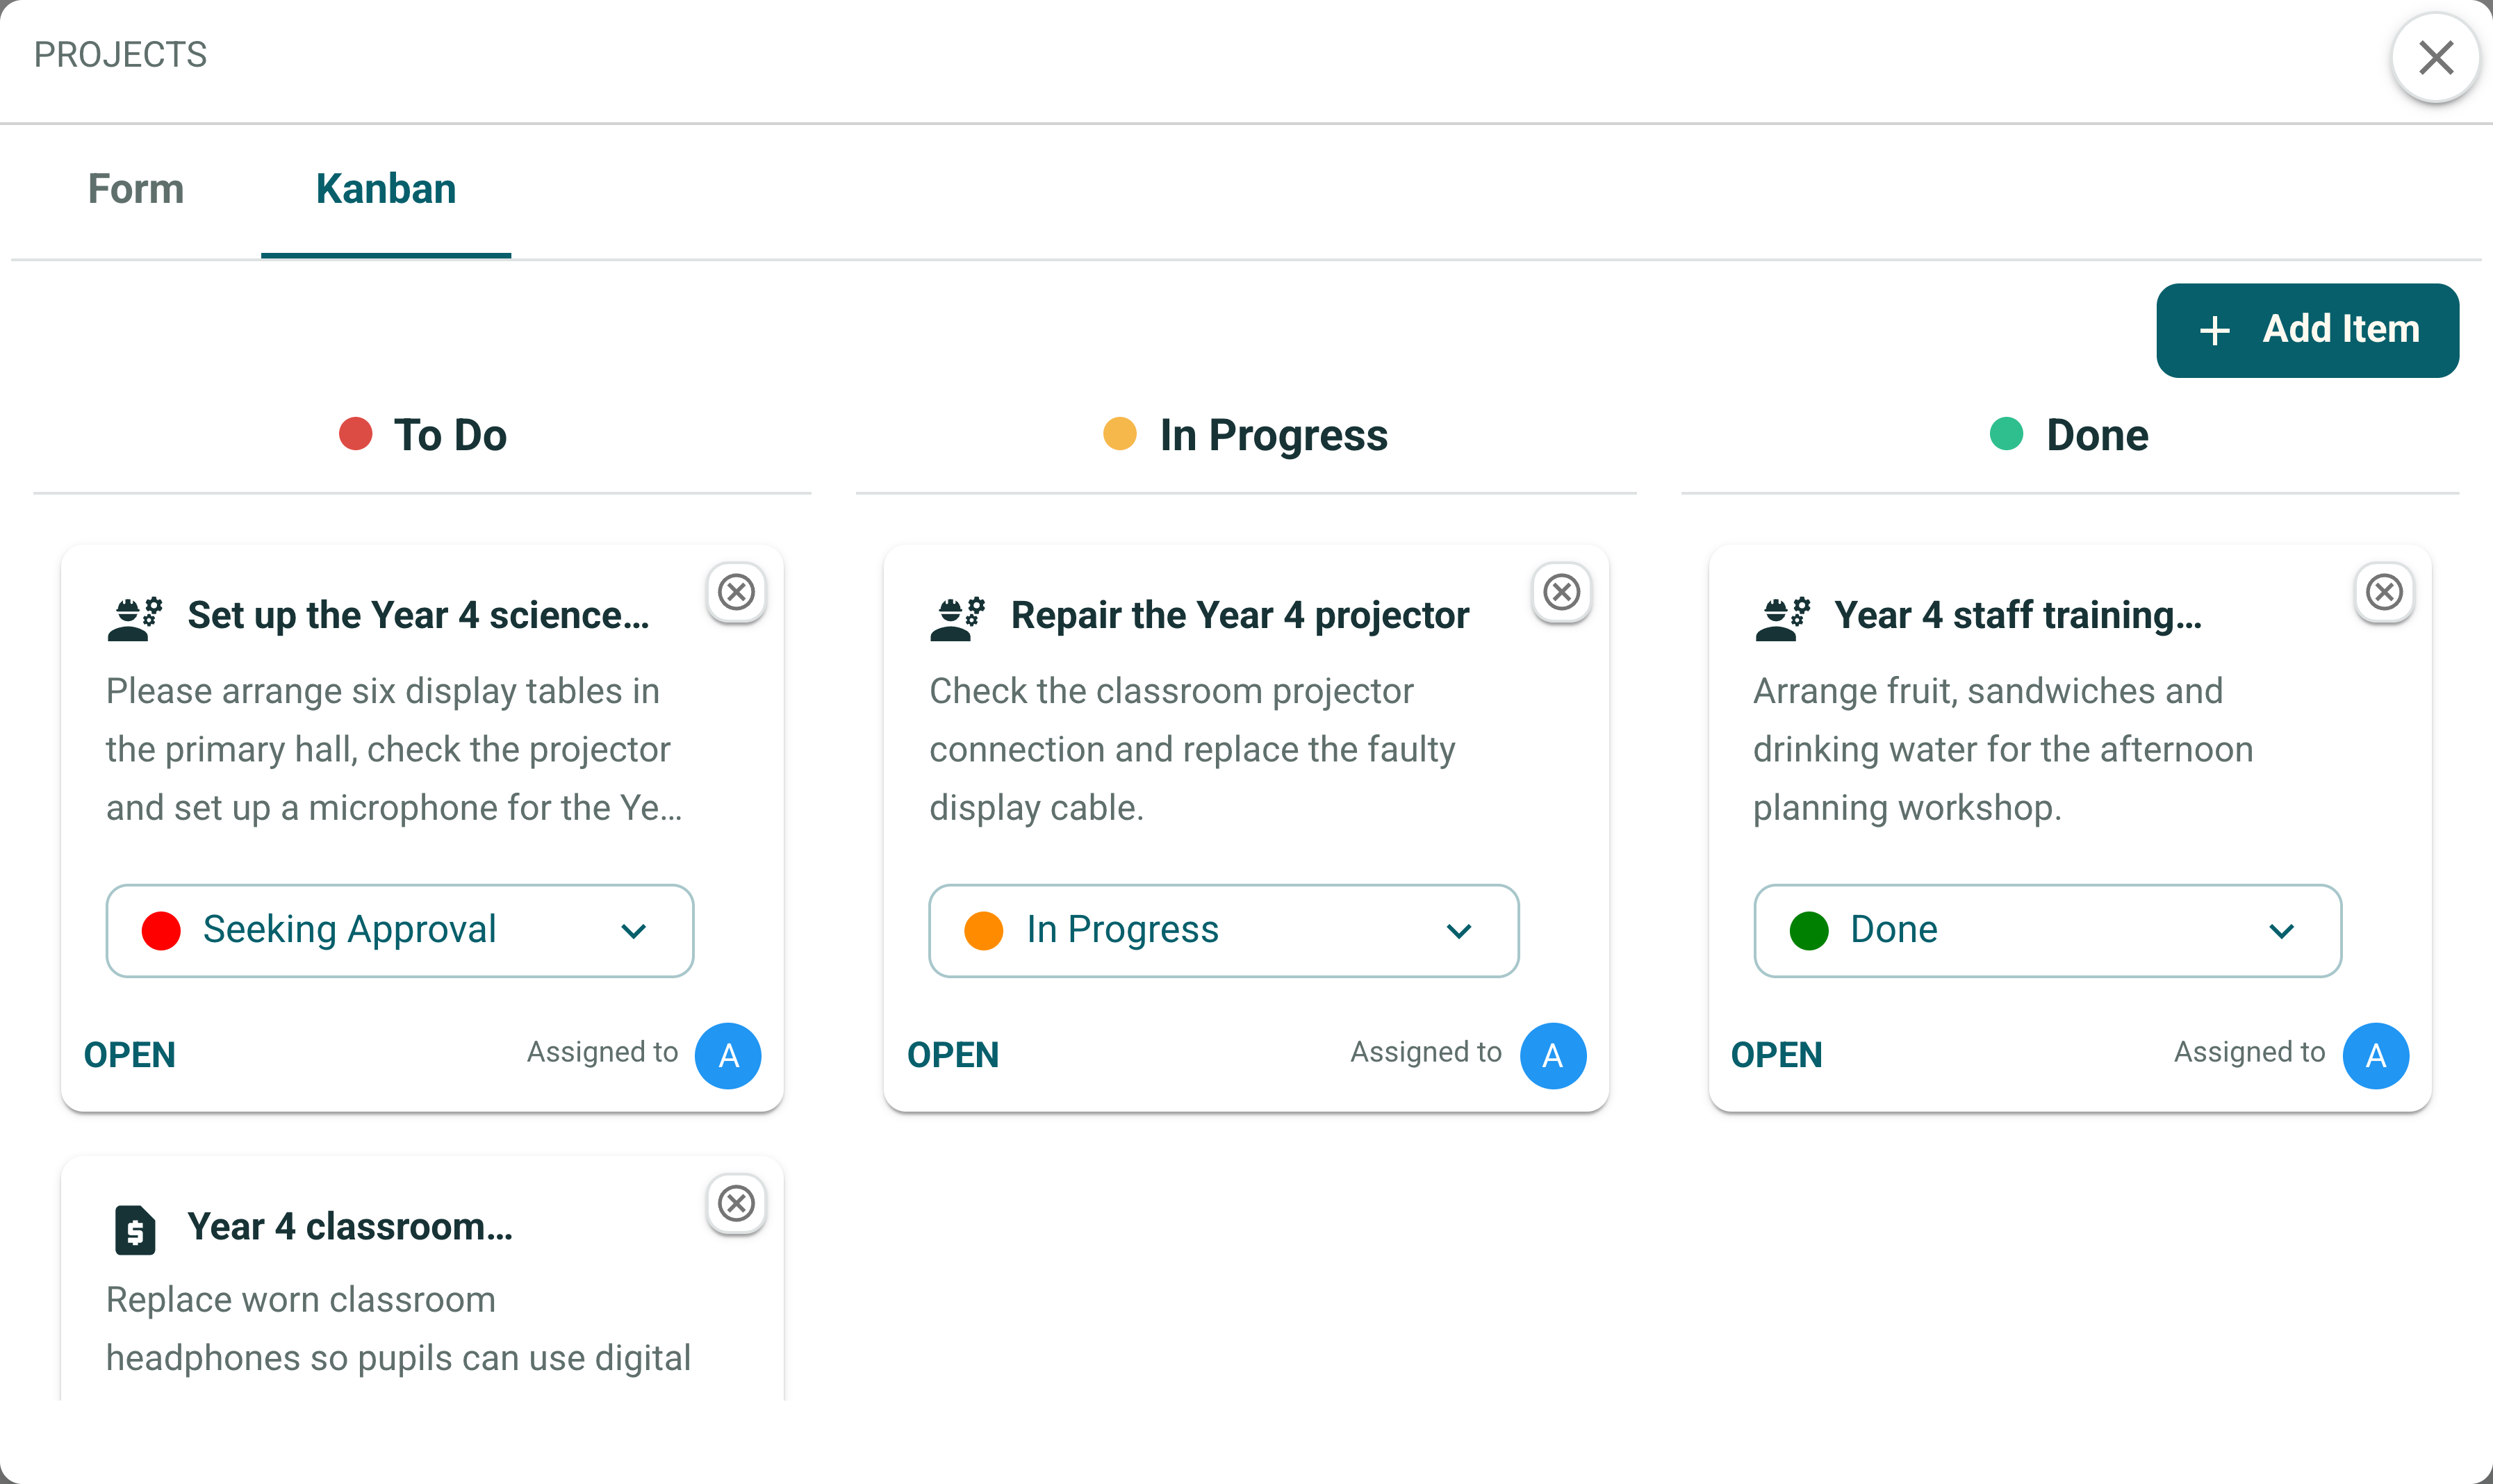Click the worker icon on the science card
This screenshot has width=2493, height=1484.
[135, 617]
